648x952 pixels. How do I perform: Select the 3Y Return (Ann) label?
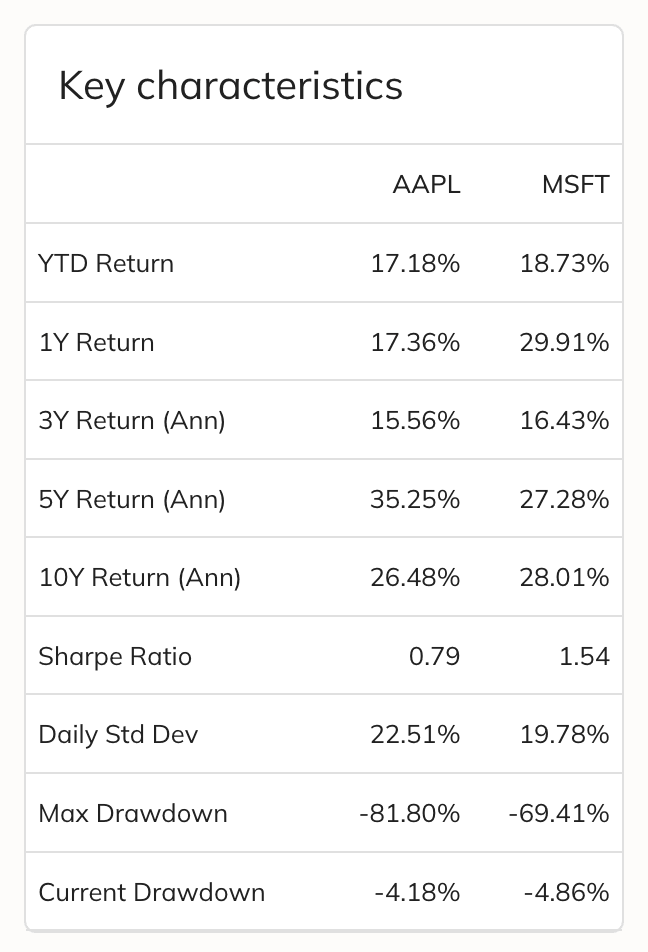132,421
